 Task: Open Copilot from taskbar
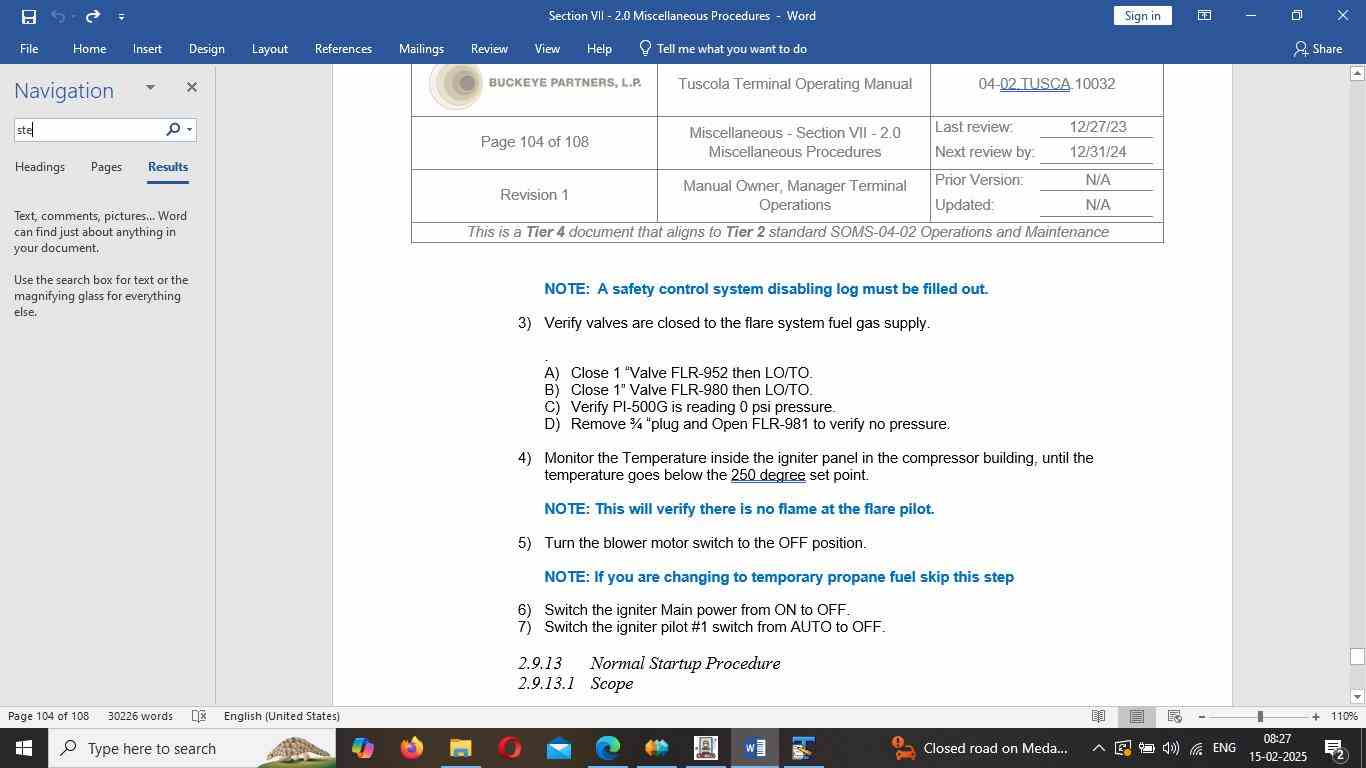(x=363, y=748)
